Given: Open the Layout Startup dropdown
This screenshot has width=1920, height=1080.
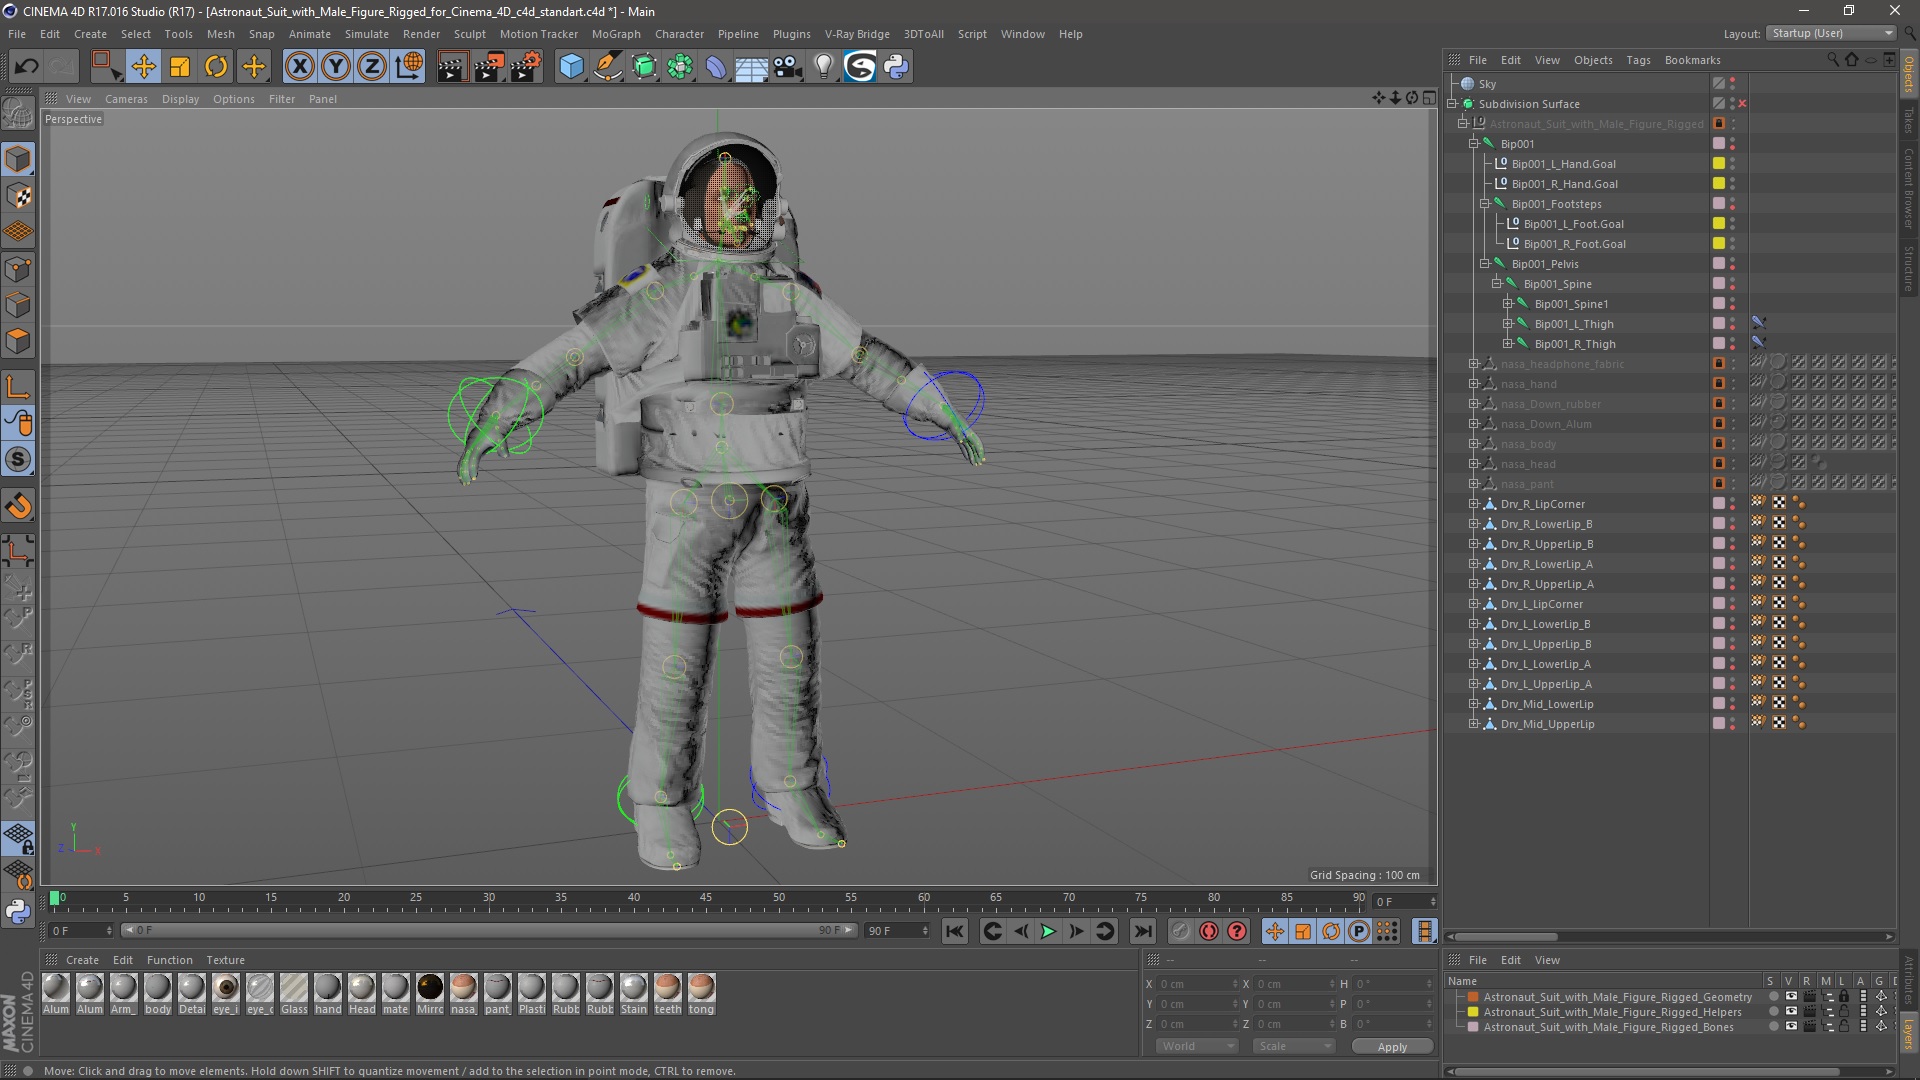Looking at the screenshot, I should tap(1831, 33).
